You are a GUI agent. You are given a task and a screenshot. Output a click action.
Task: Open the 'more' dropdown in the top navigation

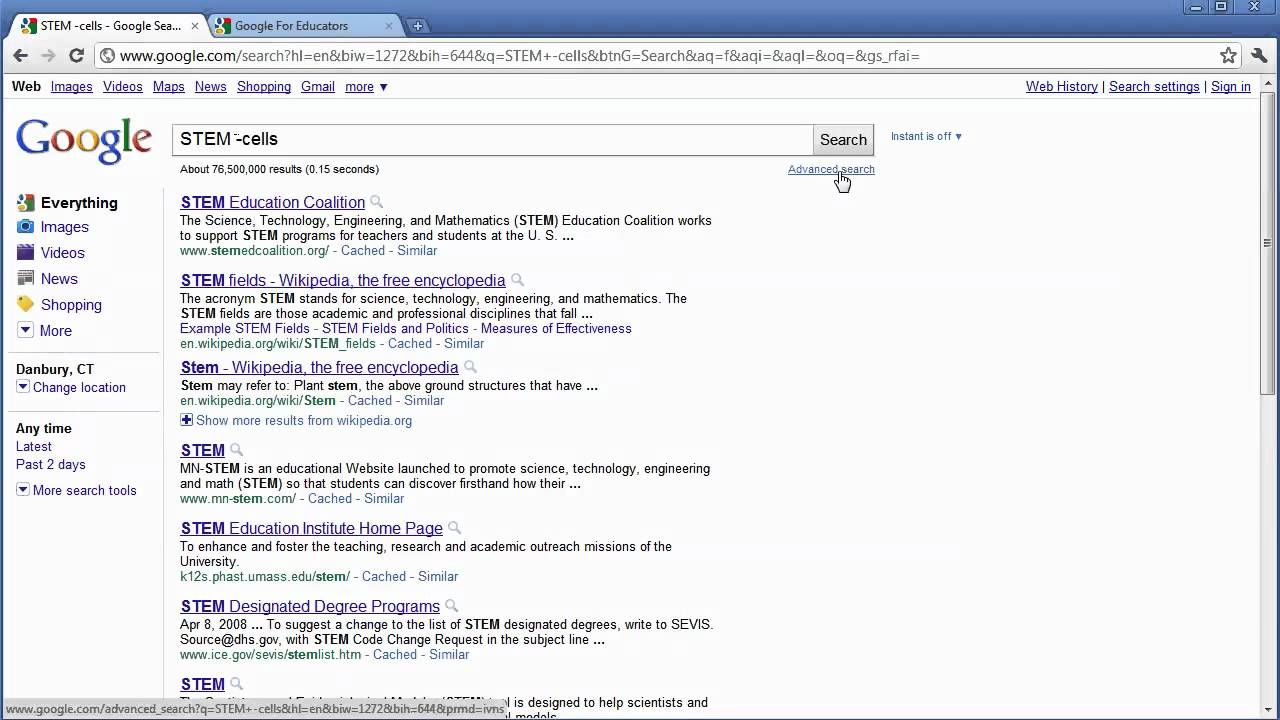coord(366,87)
